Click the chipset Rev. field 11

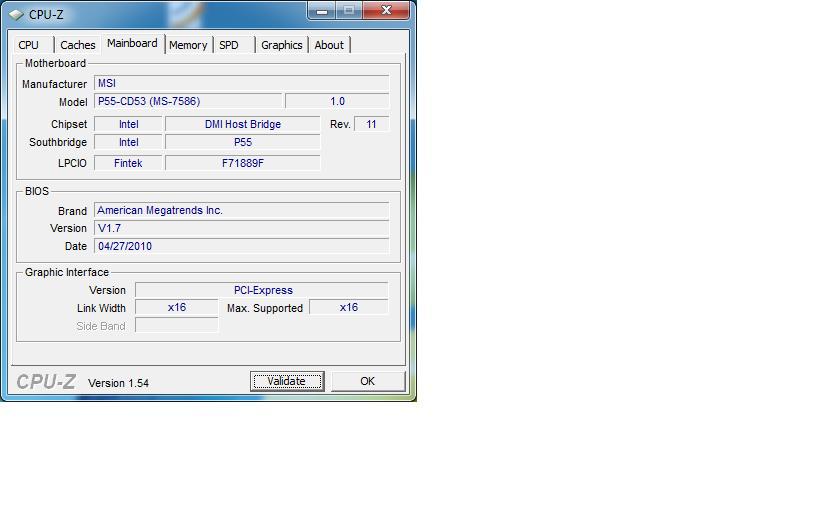372,124
